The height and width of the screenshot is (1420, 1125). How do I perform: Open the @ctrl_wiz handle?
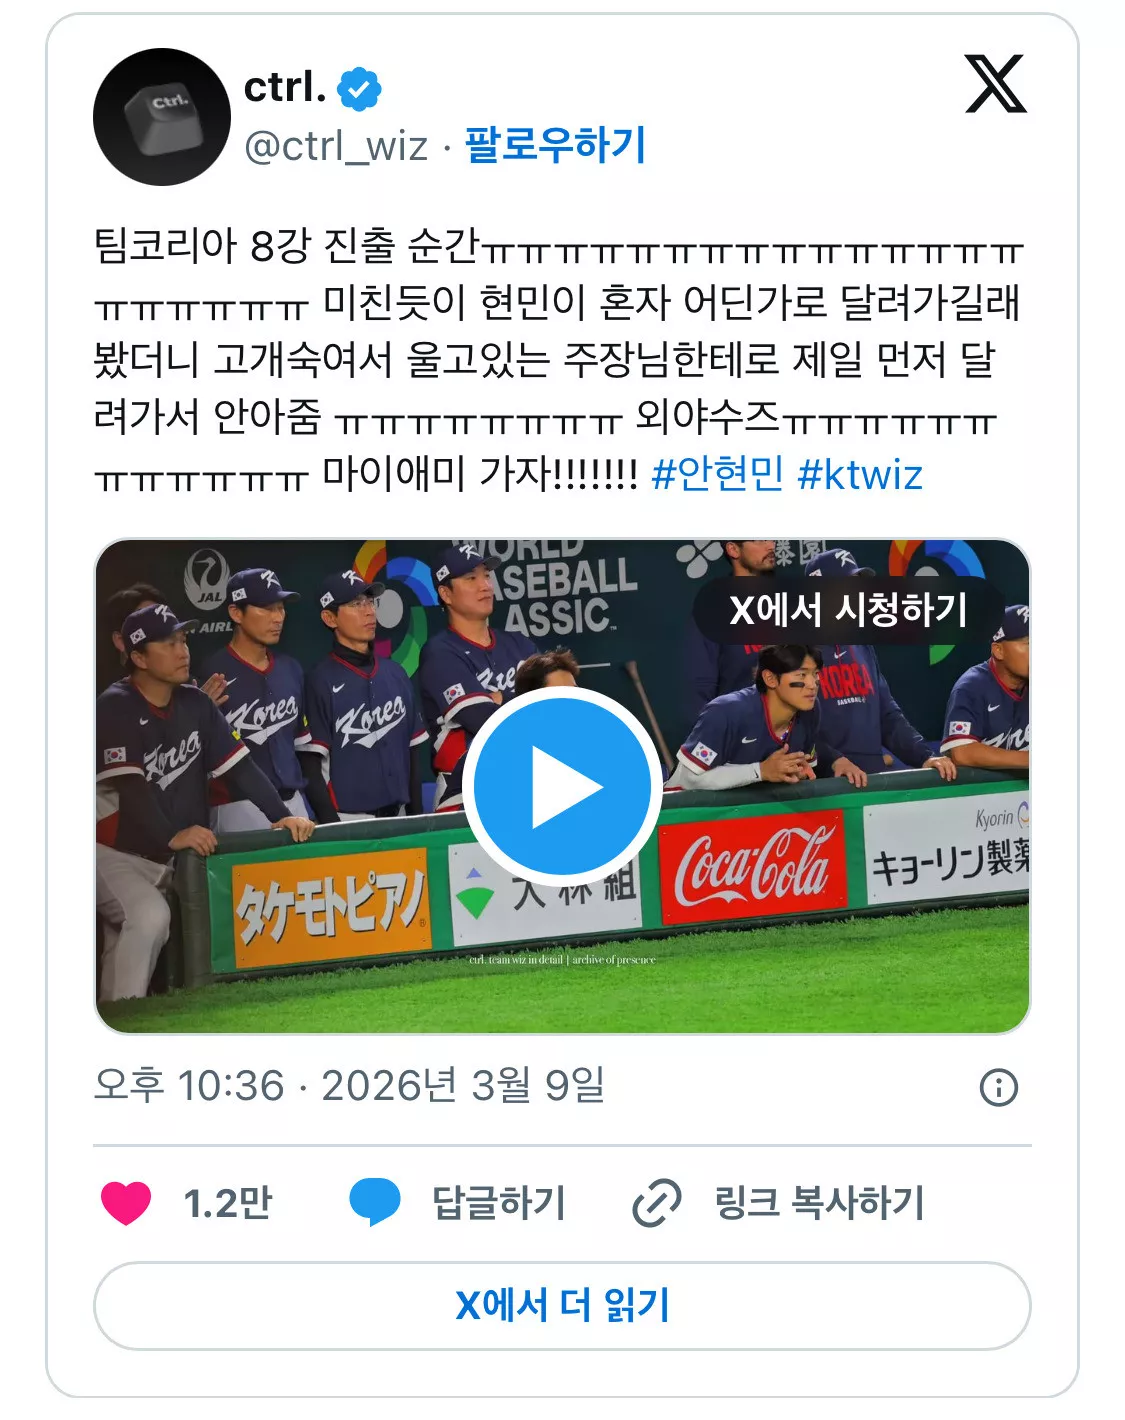point(336,147)
